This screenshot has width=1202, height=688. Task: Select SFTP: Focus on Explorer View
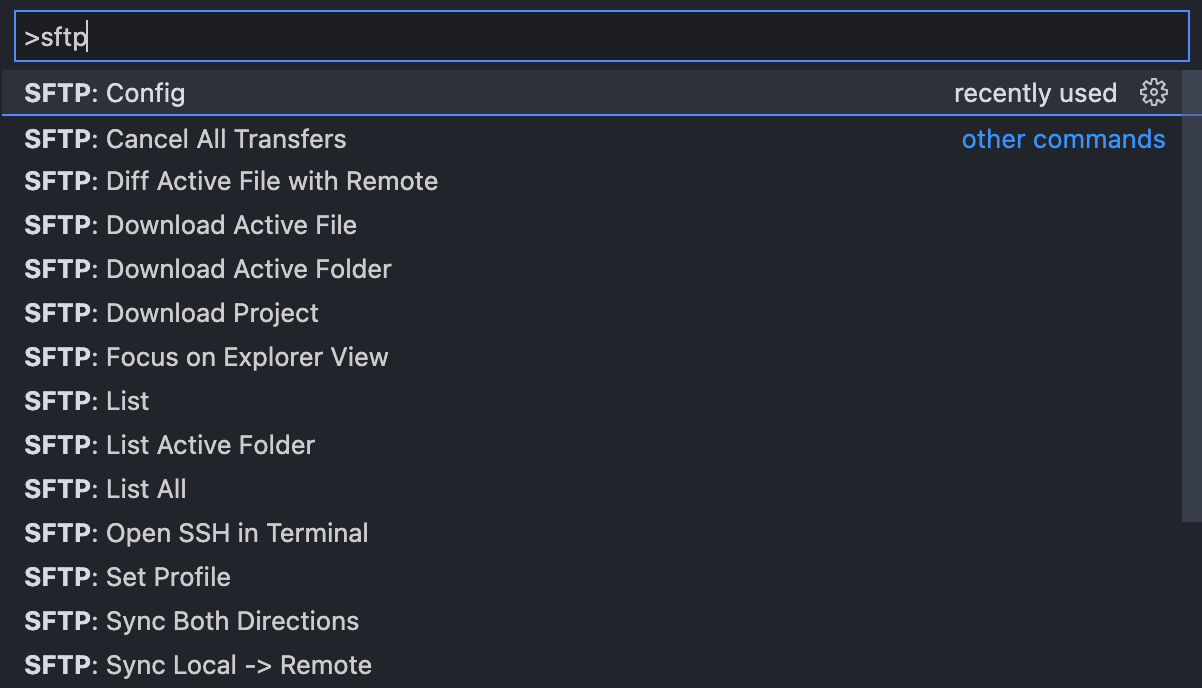point(591,358)
